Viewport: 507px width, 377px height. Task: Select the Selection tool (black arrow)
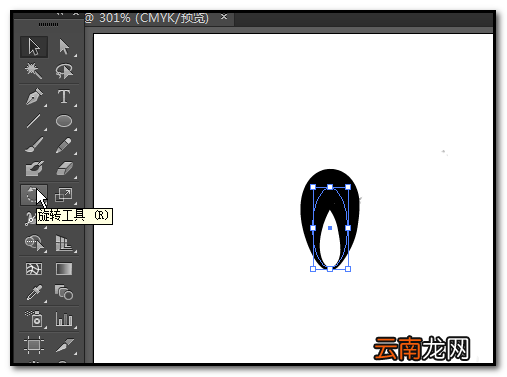34,47
